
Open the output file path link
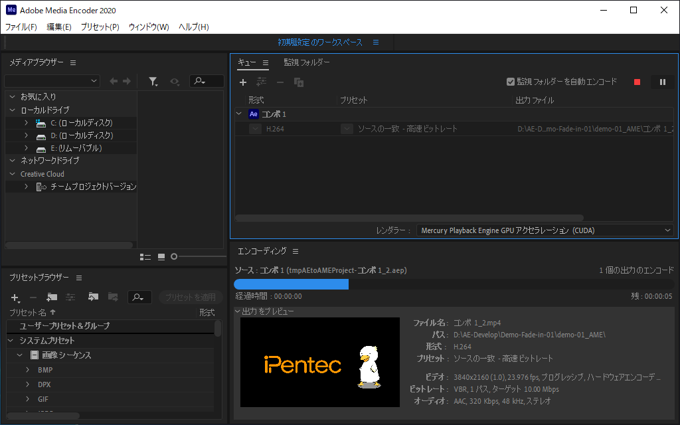point(595,129)
